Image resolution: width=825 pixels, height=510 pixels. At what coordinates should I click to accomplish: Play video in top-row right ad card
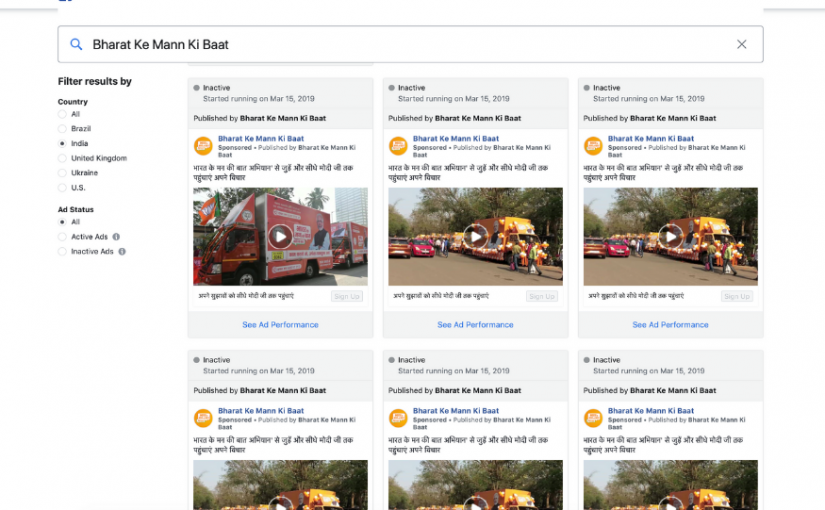pyautogui.click(x=670, y=237)
